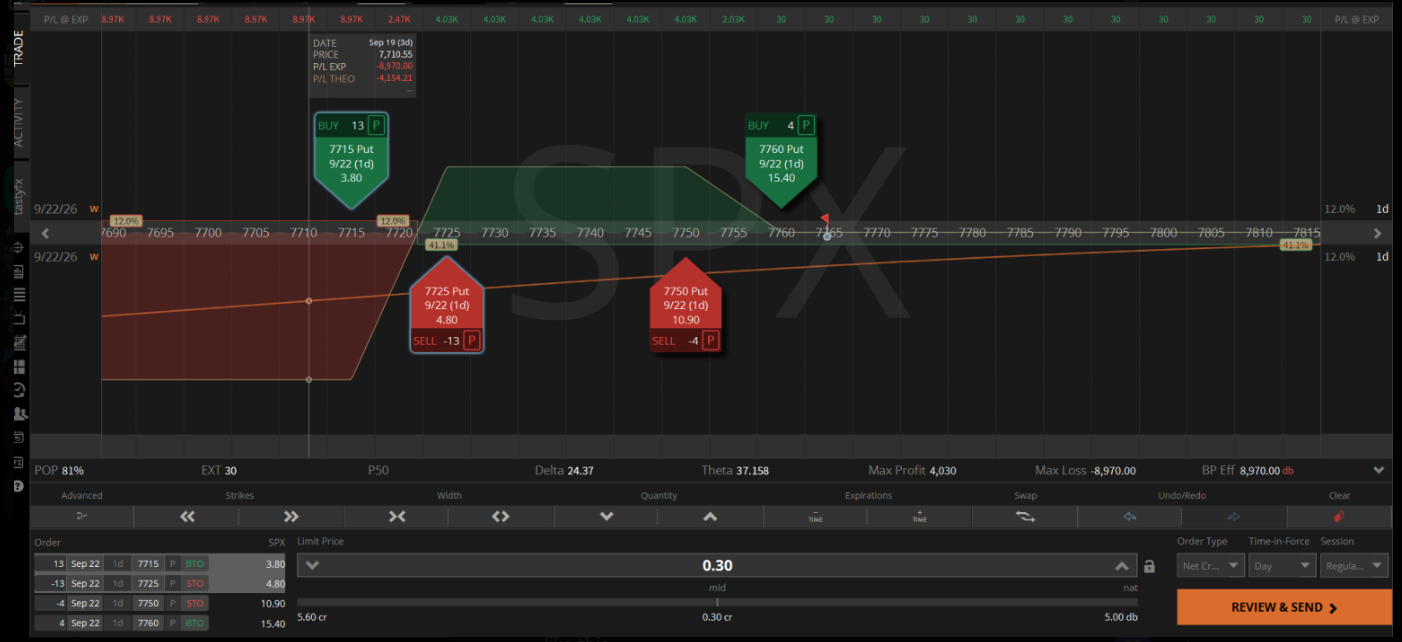This screenshot has height=642, width=1402.
Task: Lower the limit price with down chevron
Action: (312, 565)
